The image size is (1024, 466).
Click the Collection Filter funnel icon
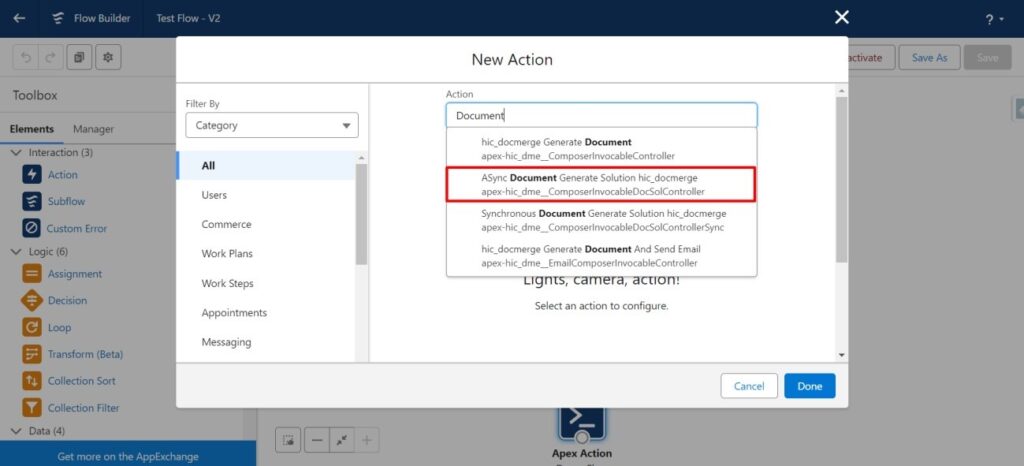tap(31, 408)
